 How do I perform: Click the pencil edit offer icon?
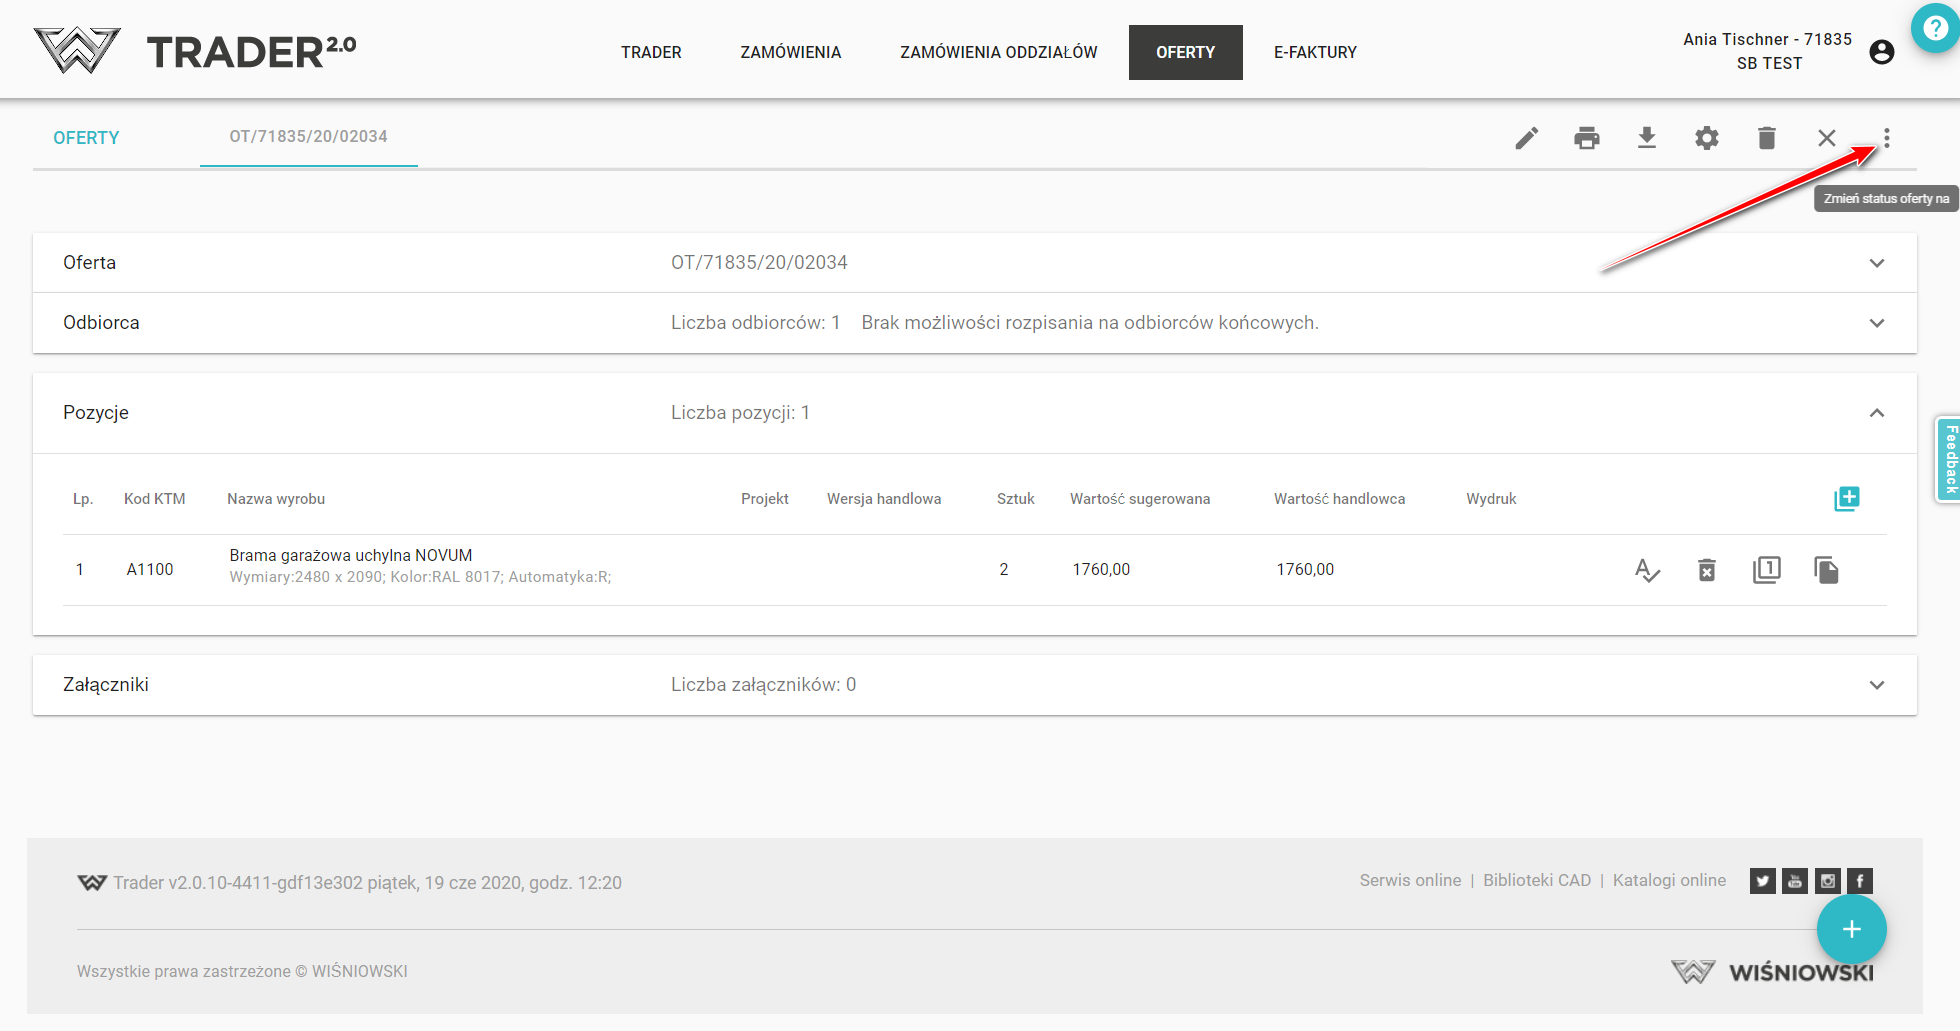1526,138
